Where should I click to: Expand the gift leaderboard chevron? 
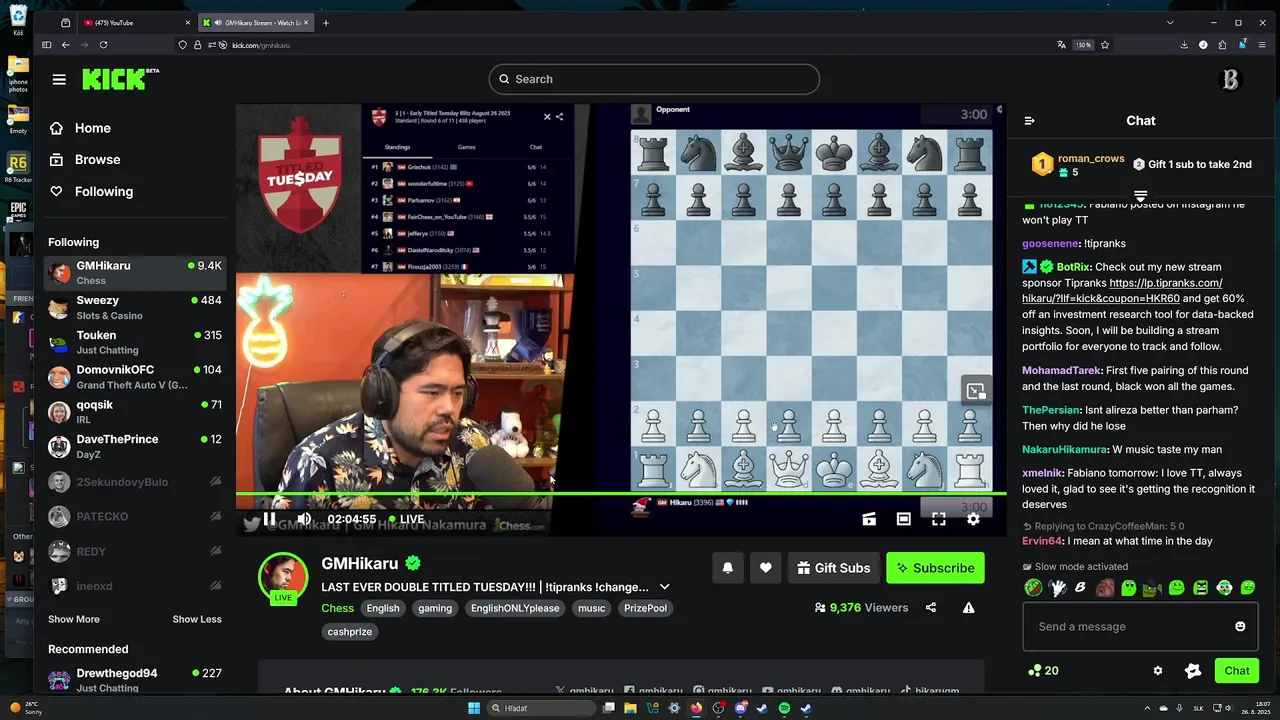(x=1140, y=194)
